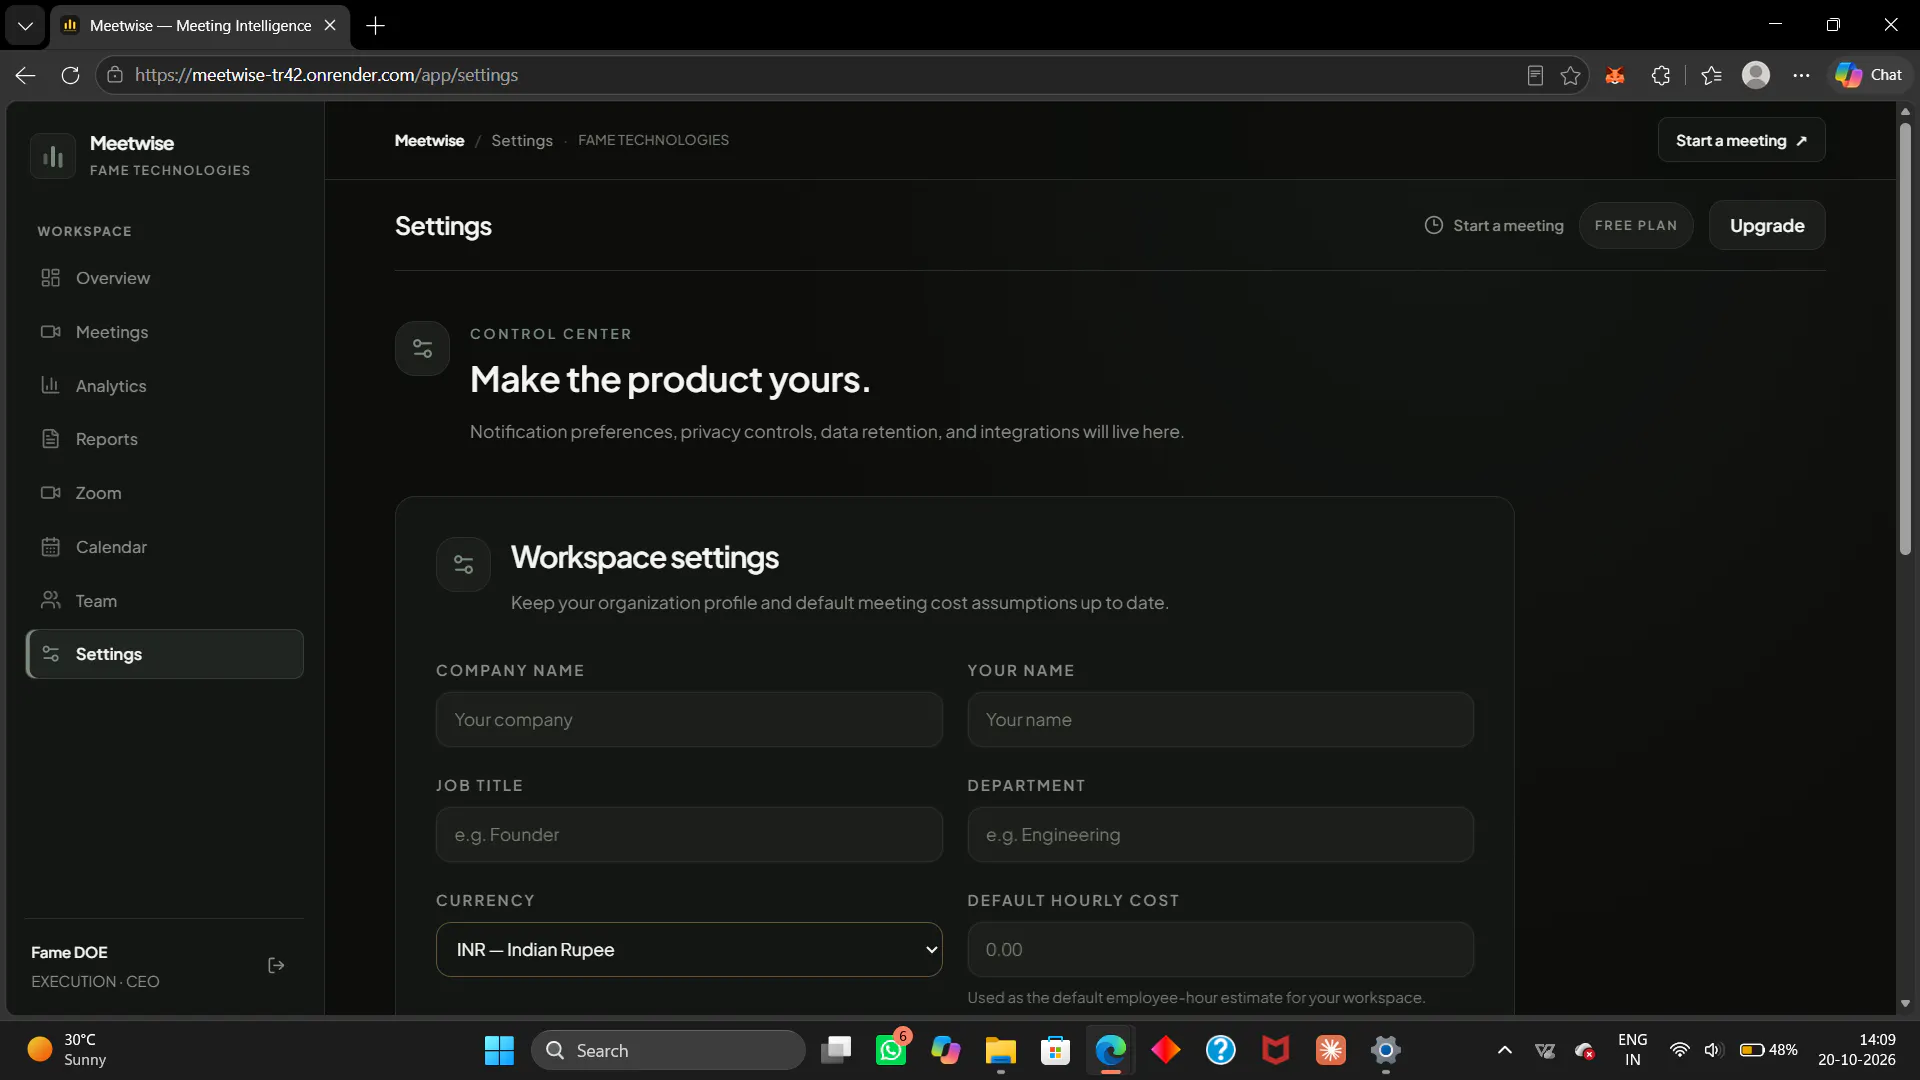Open the Currency dropdown showing INR
The width and height of the screenshot is (1920, 1080).
point(689,949)
